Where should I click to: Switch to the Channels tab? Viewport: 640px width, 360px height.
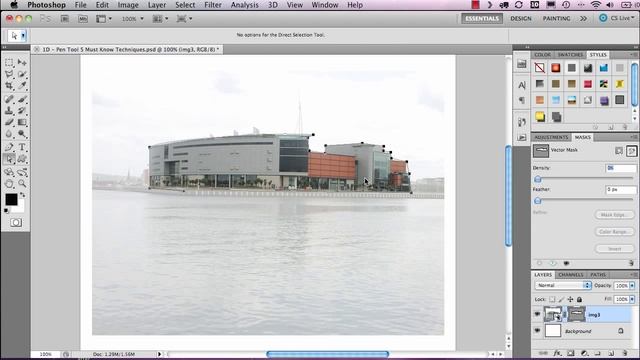(x=571, y=275)
